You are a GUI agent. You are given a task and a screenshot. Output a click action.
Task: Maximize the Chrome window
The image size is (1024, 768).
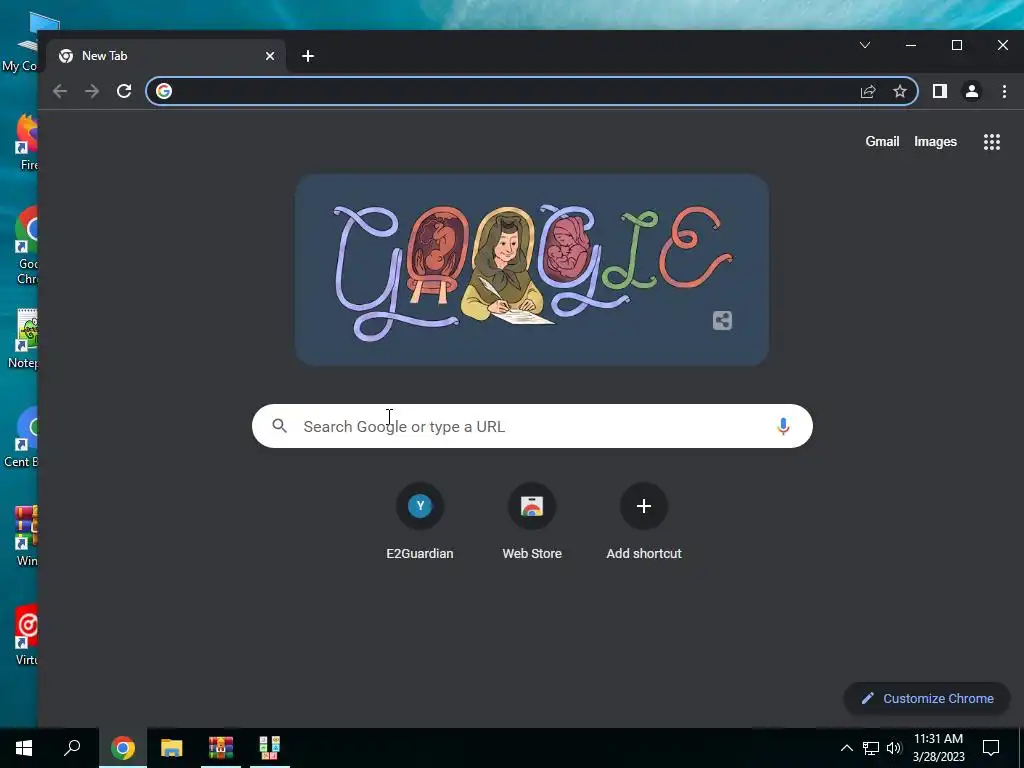(x=957, y=45)
